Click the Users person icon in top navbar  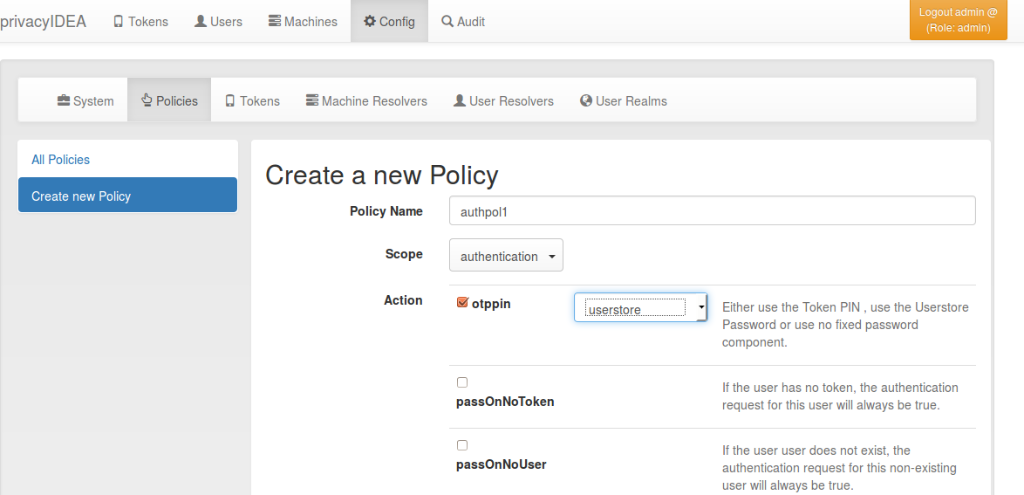coord(200,22)
